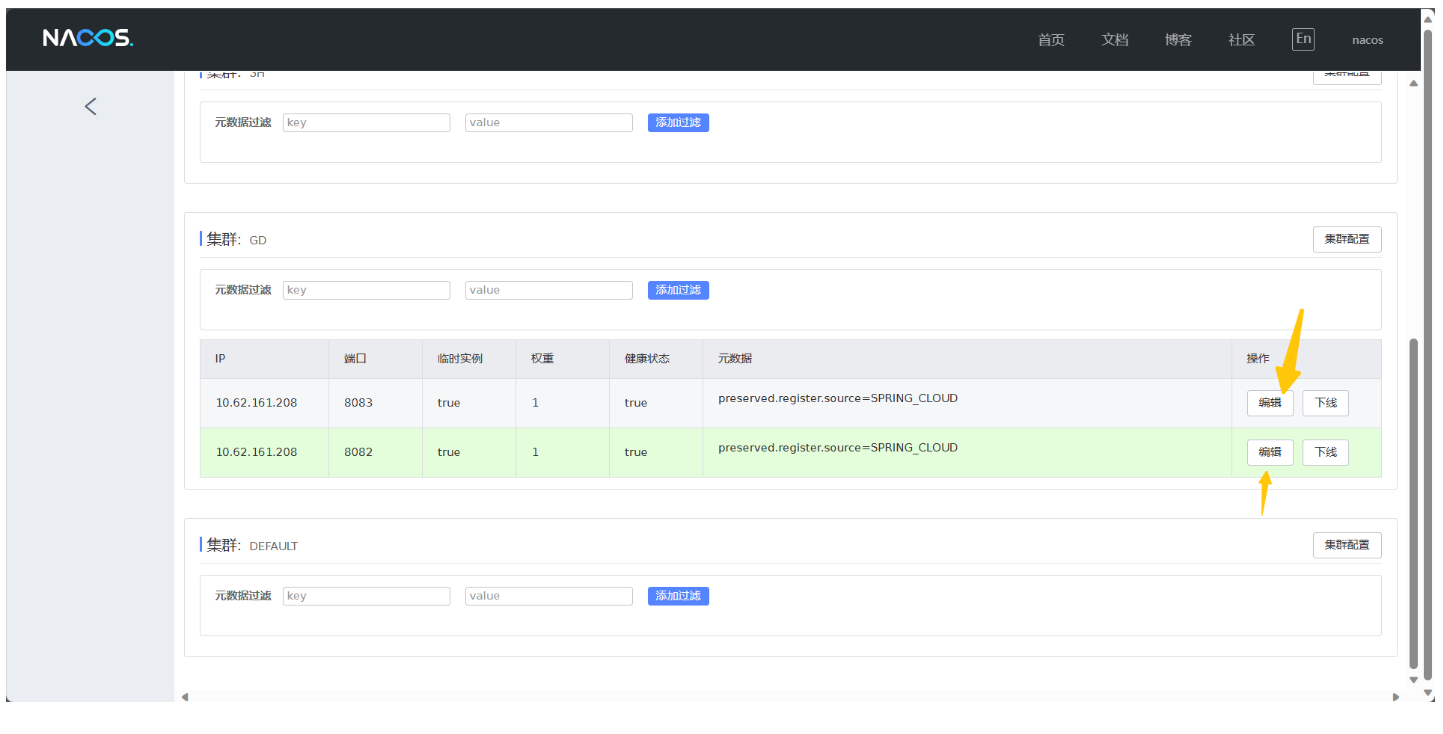Focus metadata value field in DEFAULT cluster
The image size is (1443, 734).
[x=549, y=596]
